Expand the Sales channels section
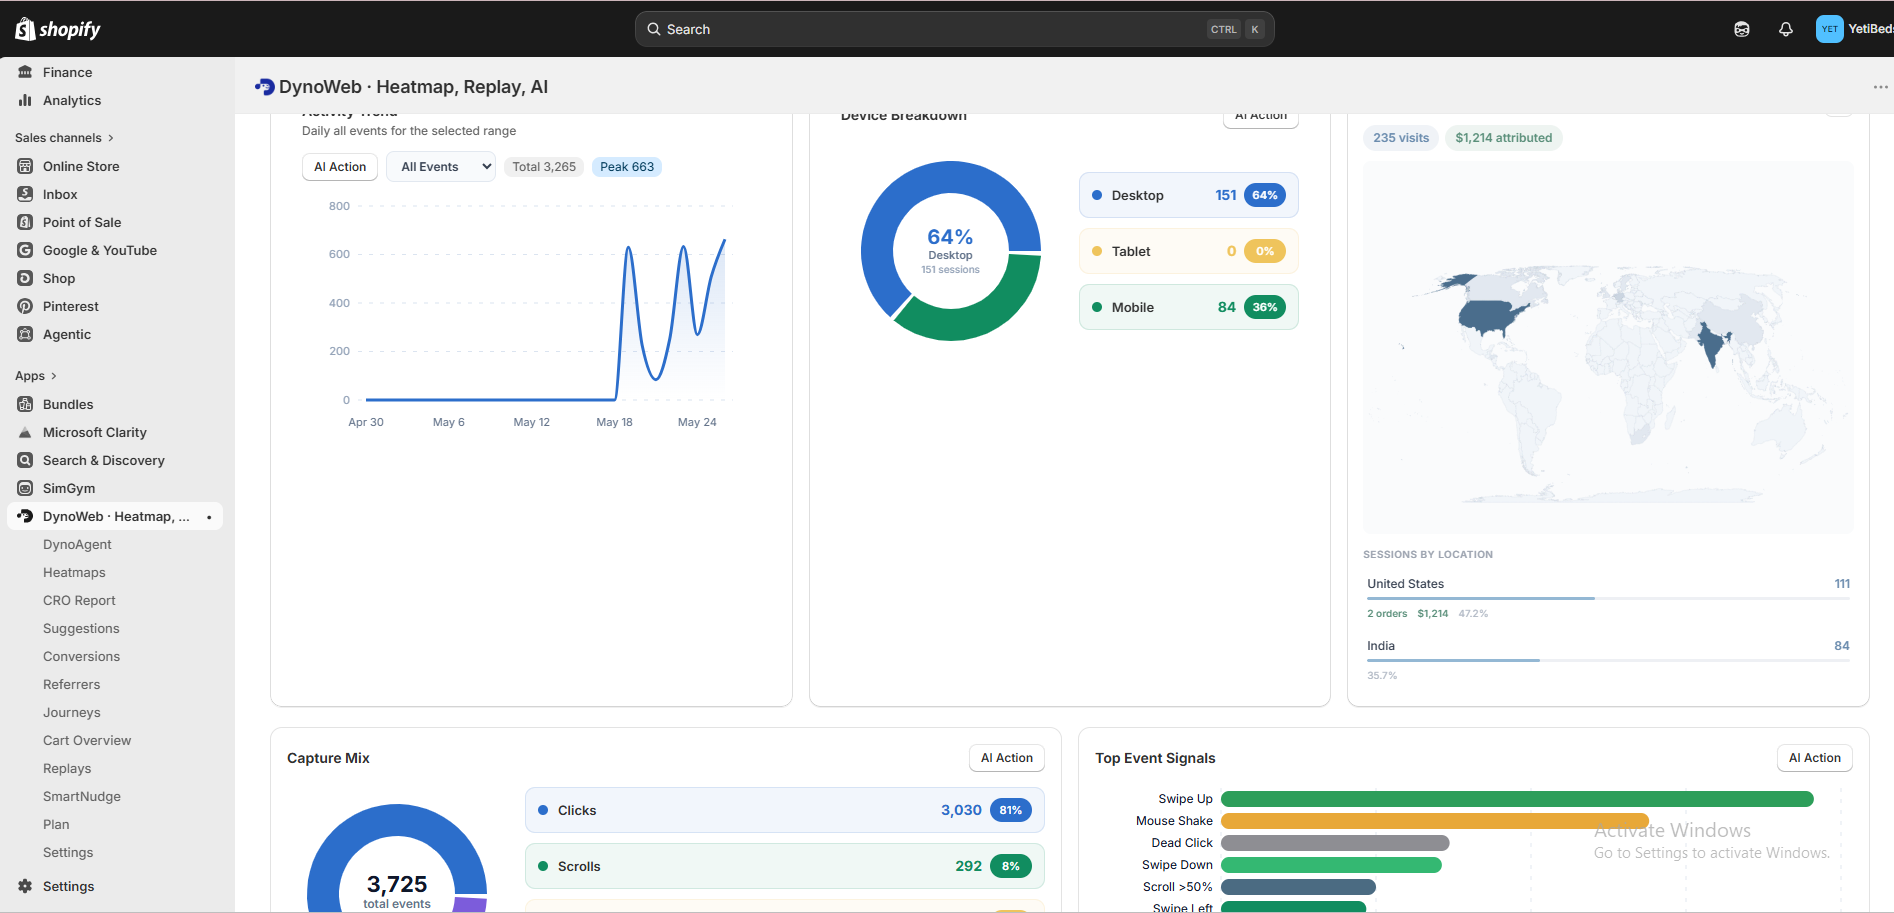The width and height of the screenshot is (1894, 913). pyautogui.click(x=64, y=138)
